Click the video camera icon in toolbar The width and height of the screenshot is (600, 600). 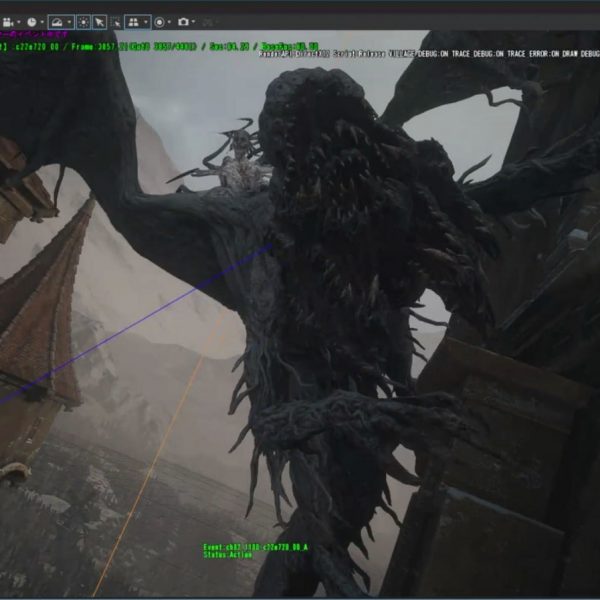click(8, 22)
